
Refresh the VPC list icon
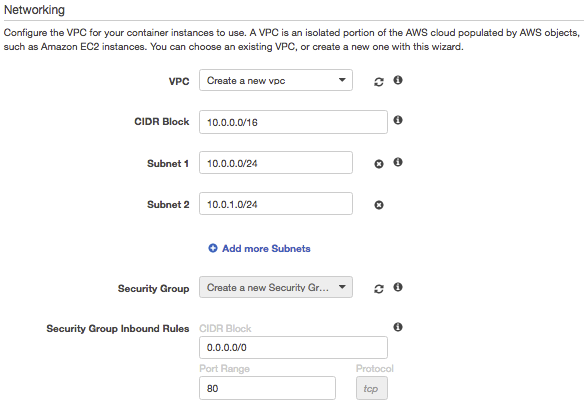click(379, 82)
